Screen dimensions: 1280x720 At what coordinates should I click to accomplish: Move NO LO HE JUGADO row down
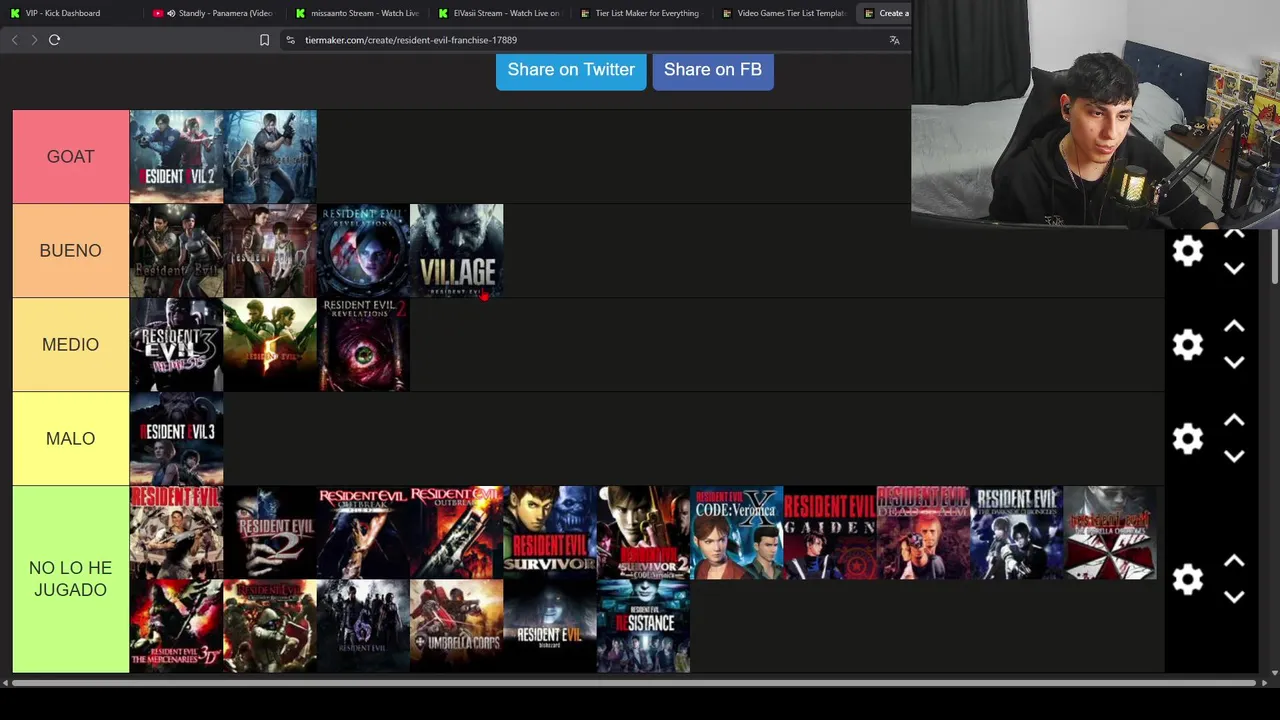[1234, 597]
